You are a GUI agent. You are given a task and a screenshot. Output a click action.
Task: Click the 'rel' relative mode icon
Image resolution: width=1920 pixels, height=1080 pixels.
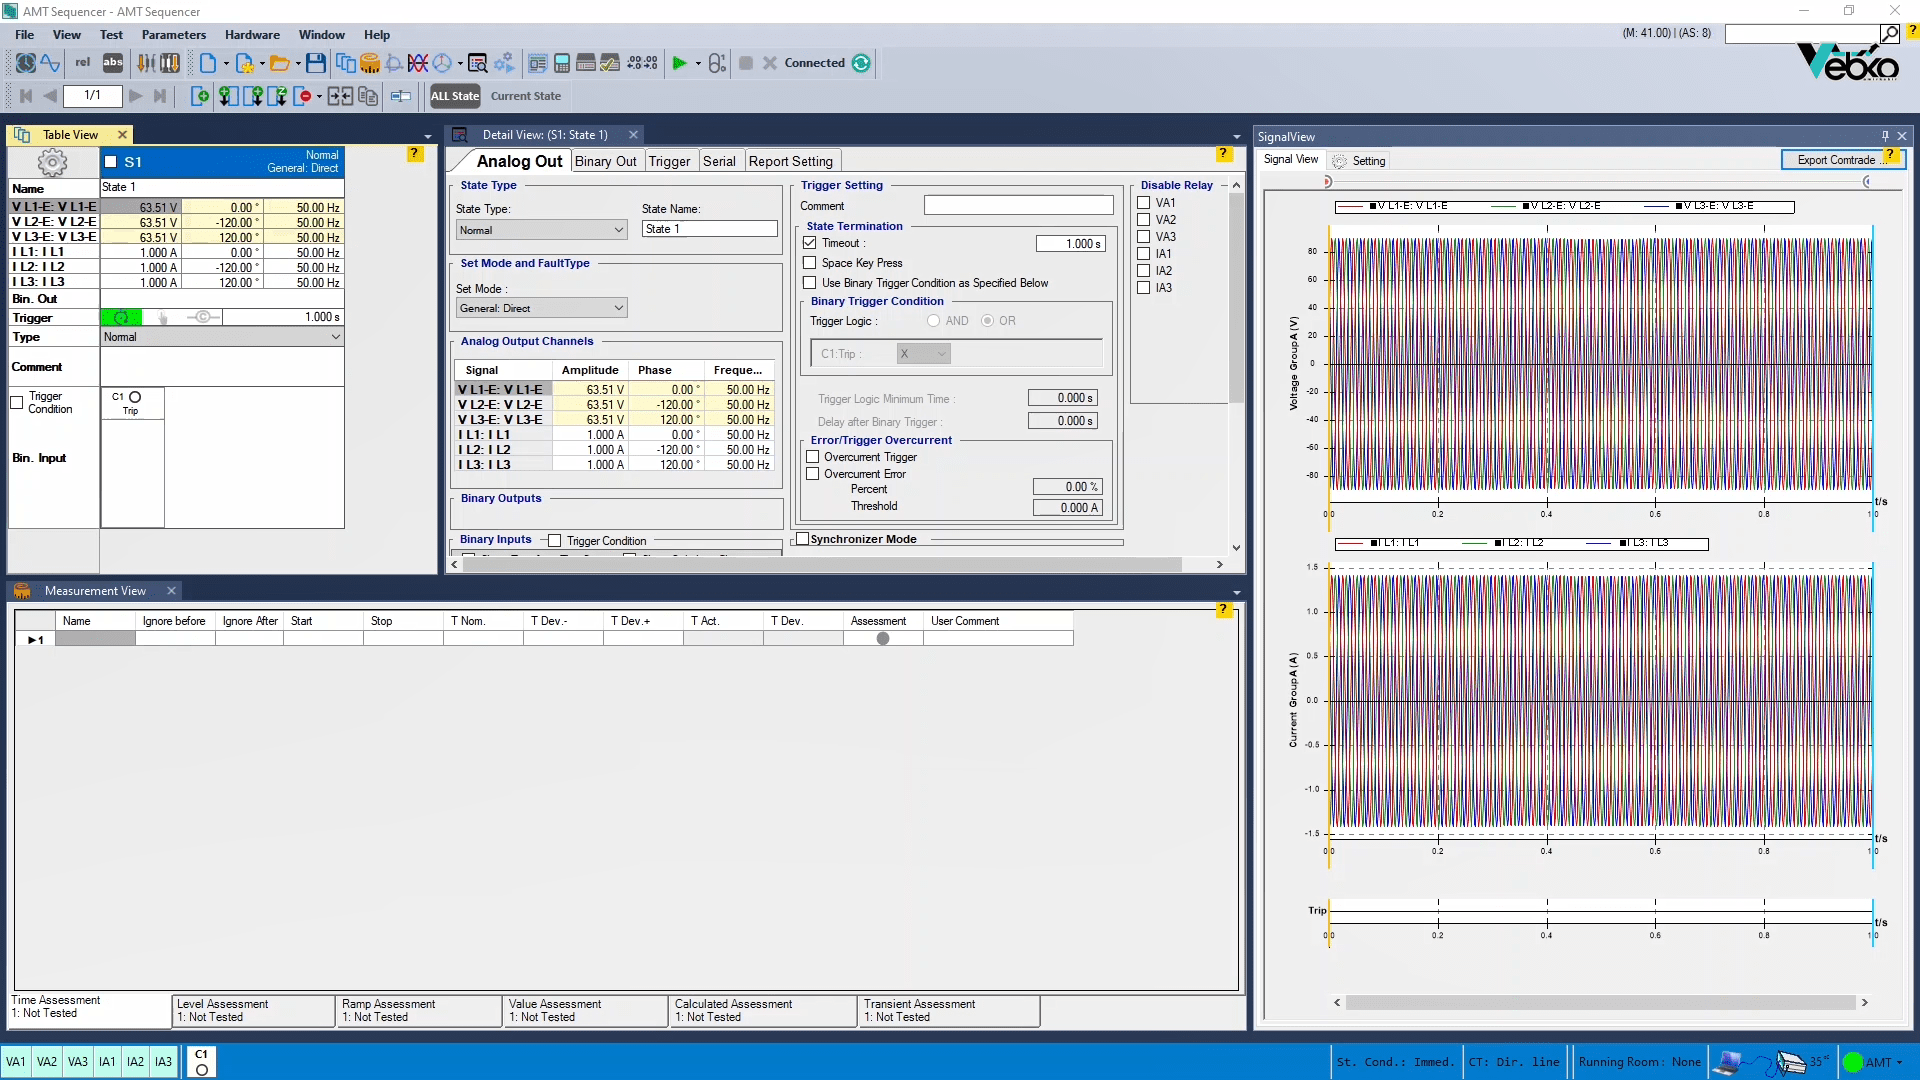[x=83, y=62]
